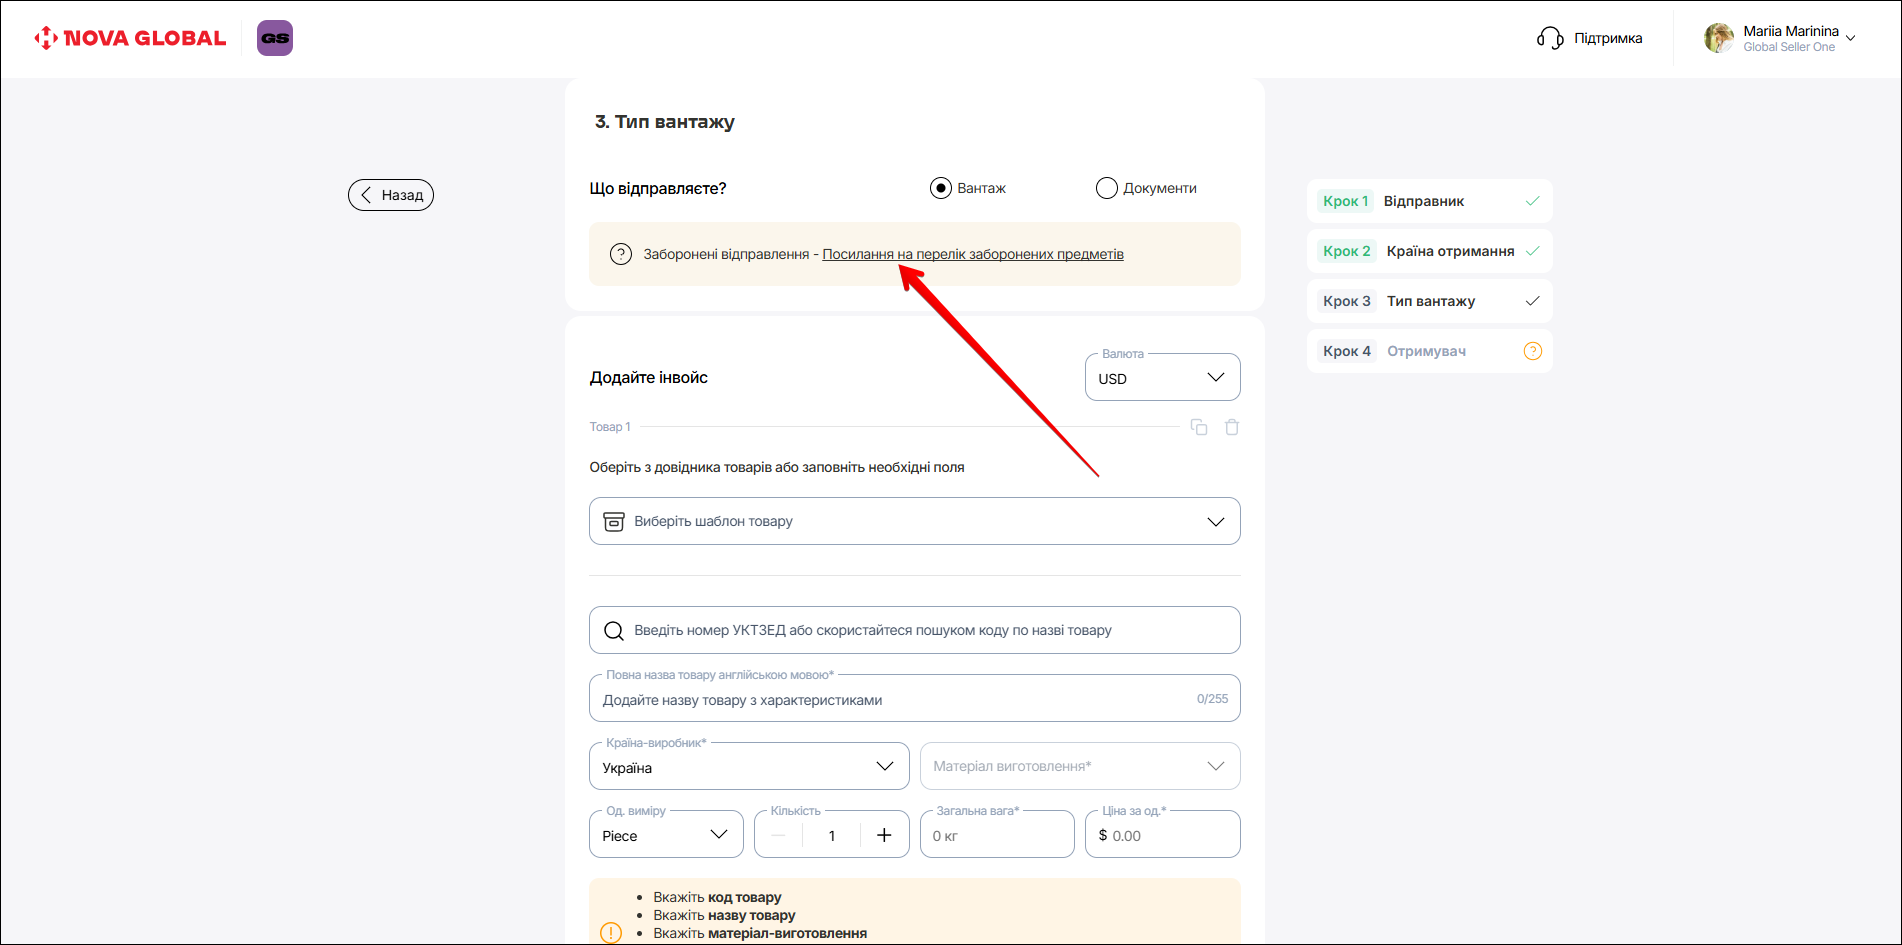
Task: Select the Документи radio button
Action: 1106,188
